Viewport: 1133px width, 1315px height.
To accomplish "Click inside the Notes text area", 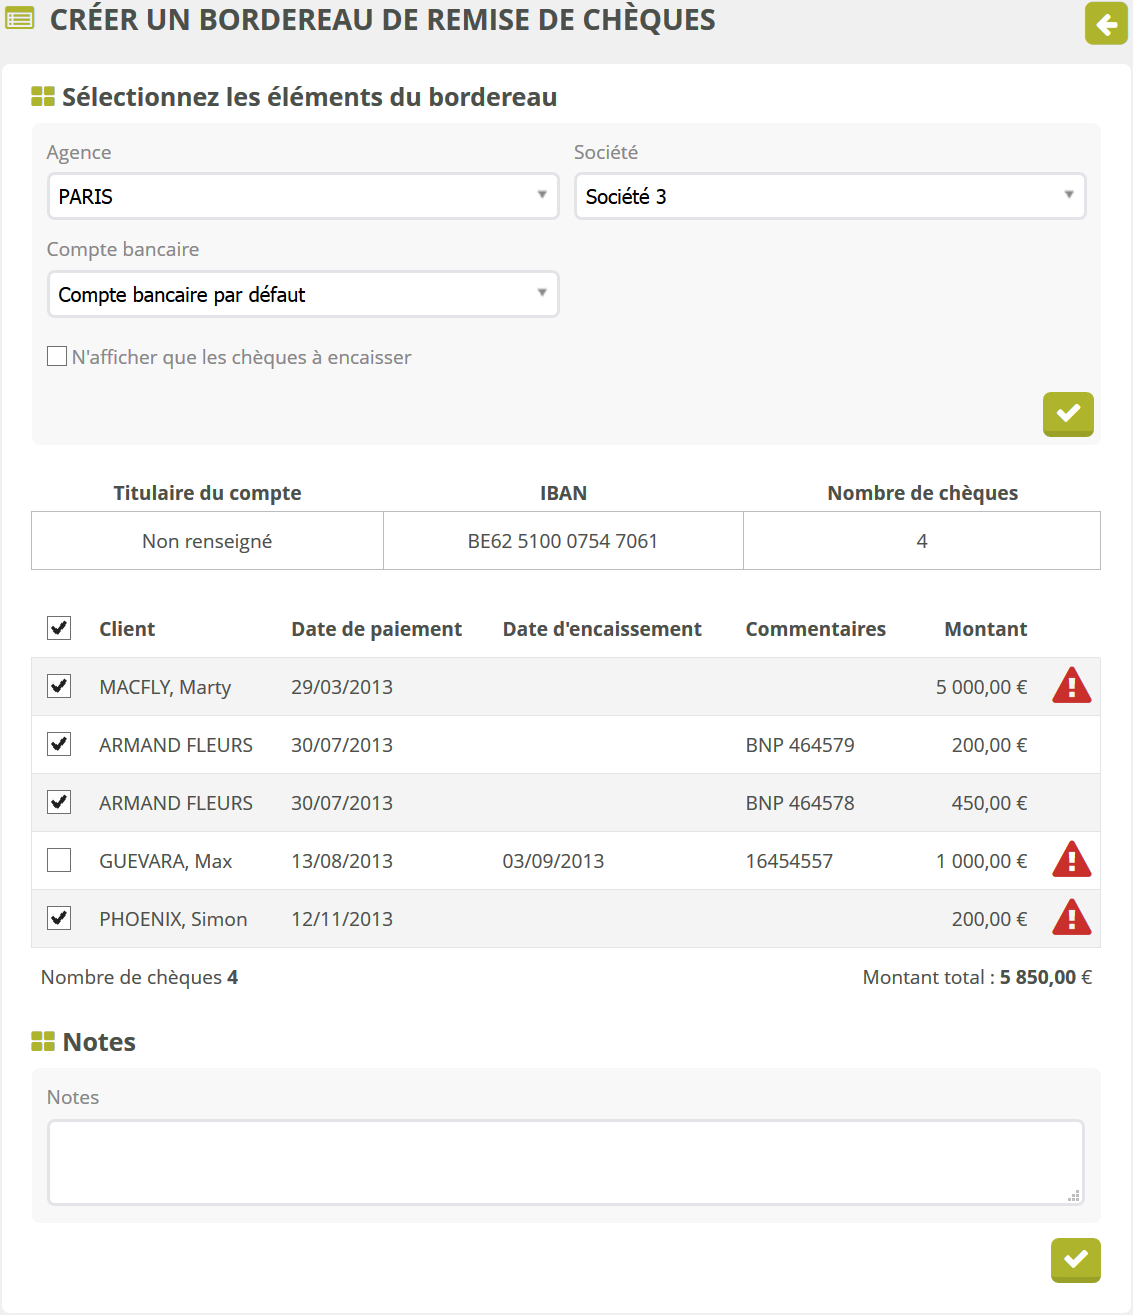I will 566,1162.
